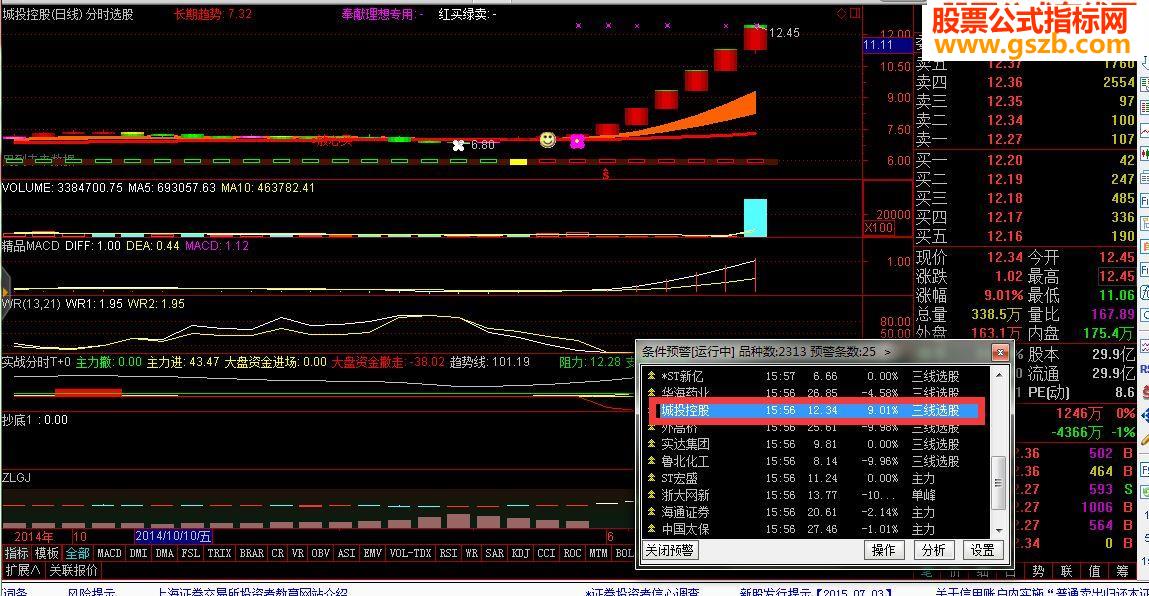Switch to the ROC indicator
The image size is (1149, 596).
[x=572, y=553]
